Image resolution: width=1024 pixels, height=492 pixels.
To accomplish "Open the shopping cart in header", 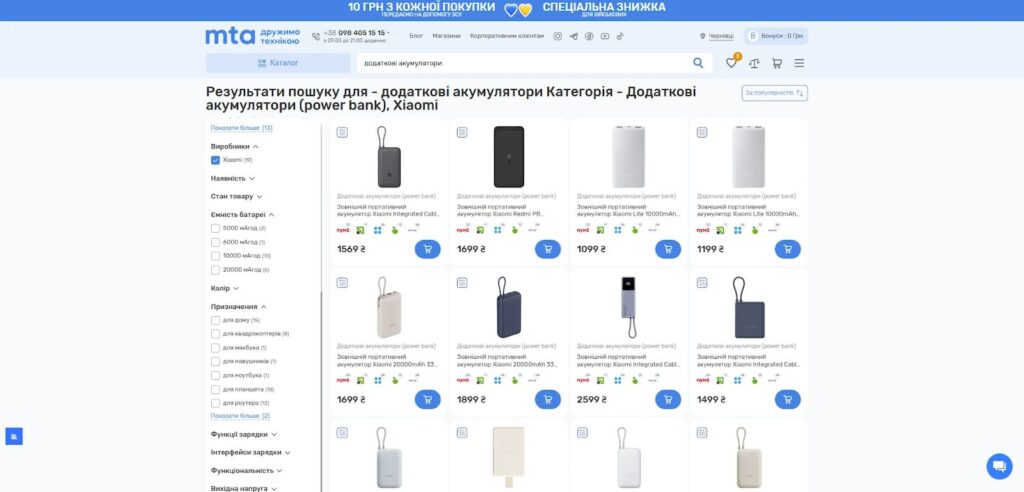I will (x=776, y=63).
